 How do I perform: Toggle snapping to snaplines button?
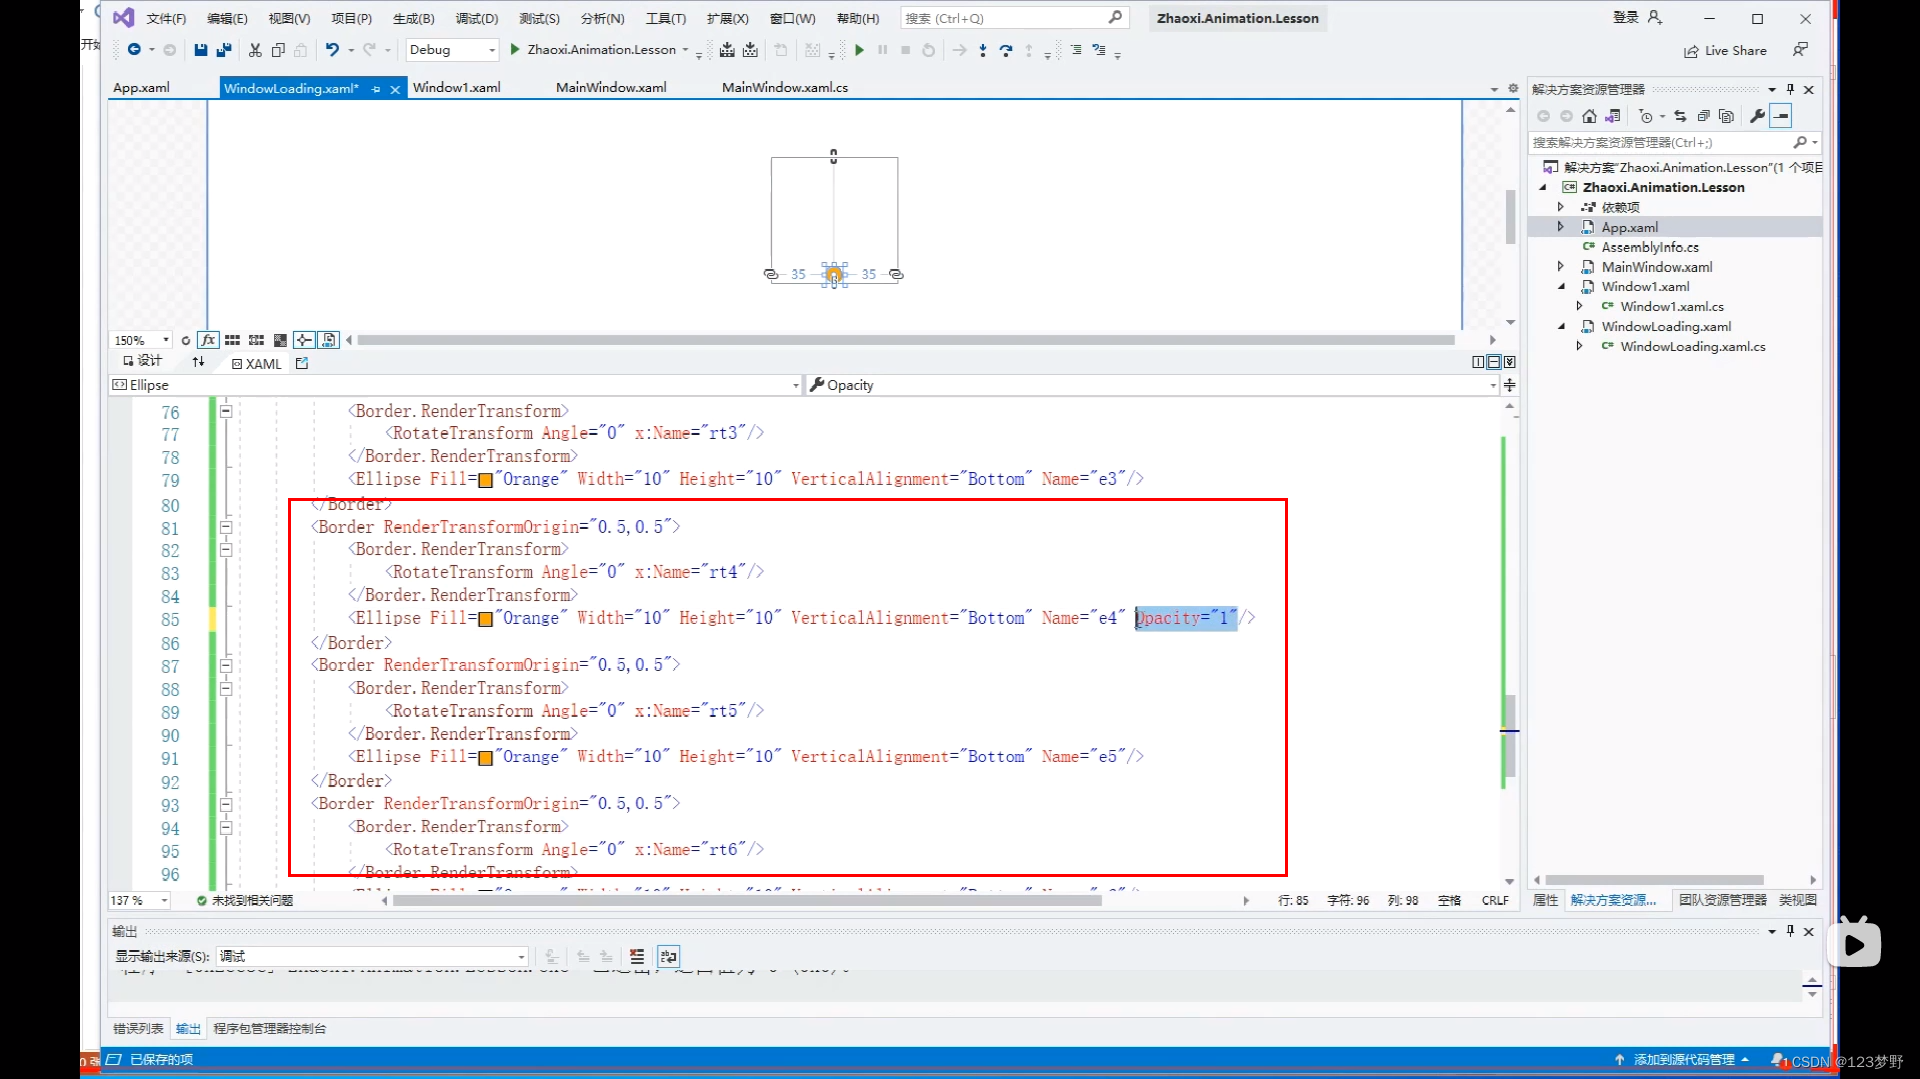[304, 340]
